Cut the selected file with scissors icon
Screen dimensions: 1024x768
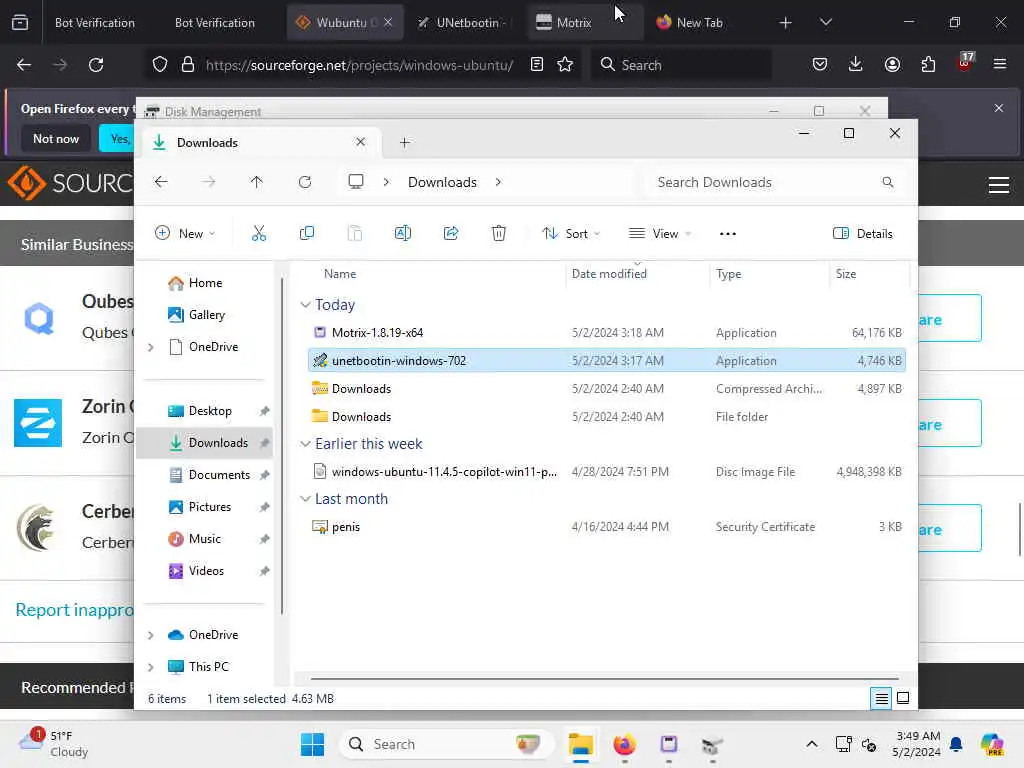[x=259, y=233]
